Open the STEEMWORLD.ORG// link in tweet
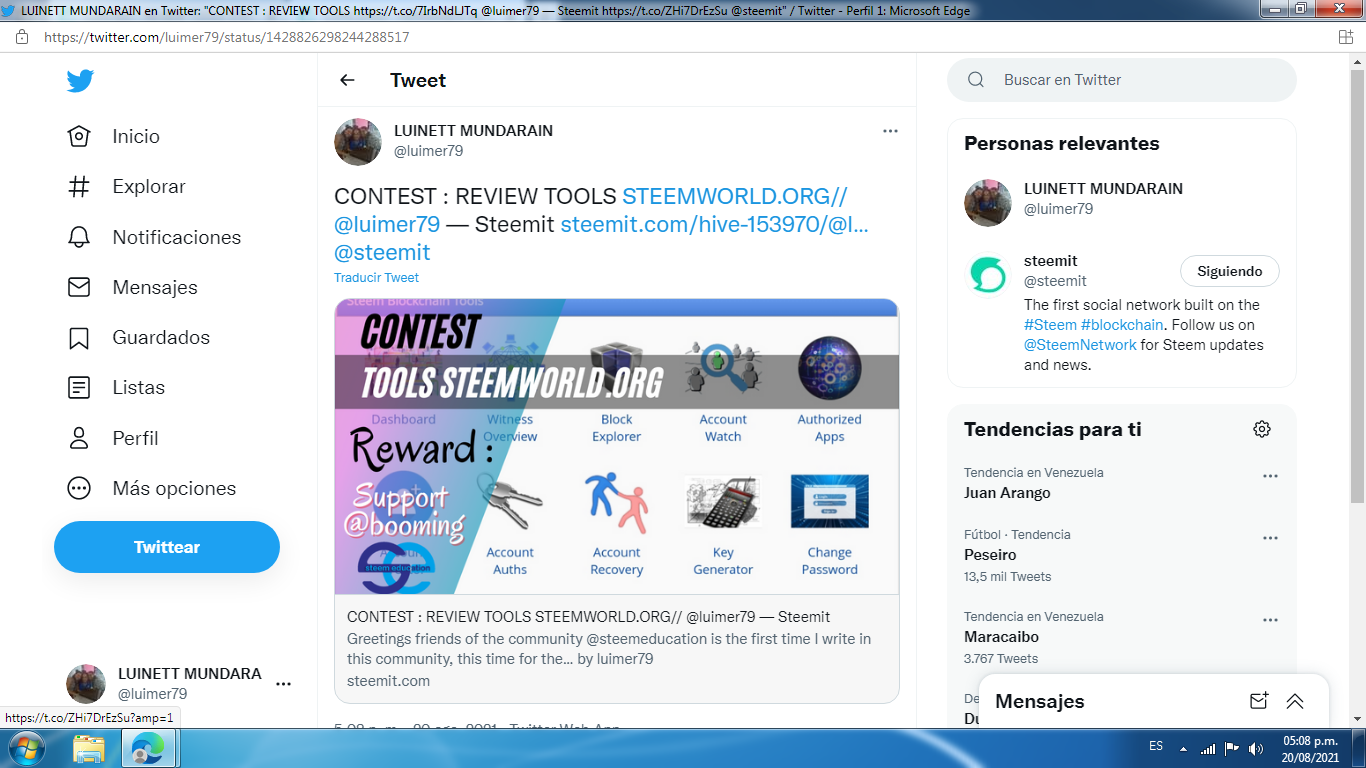This screenshot has width=1366, height=768. (x=735, y=196)
